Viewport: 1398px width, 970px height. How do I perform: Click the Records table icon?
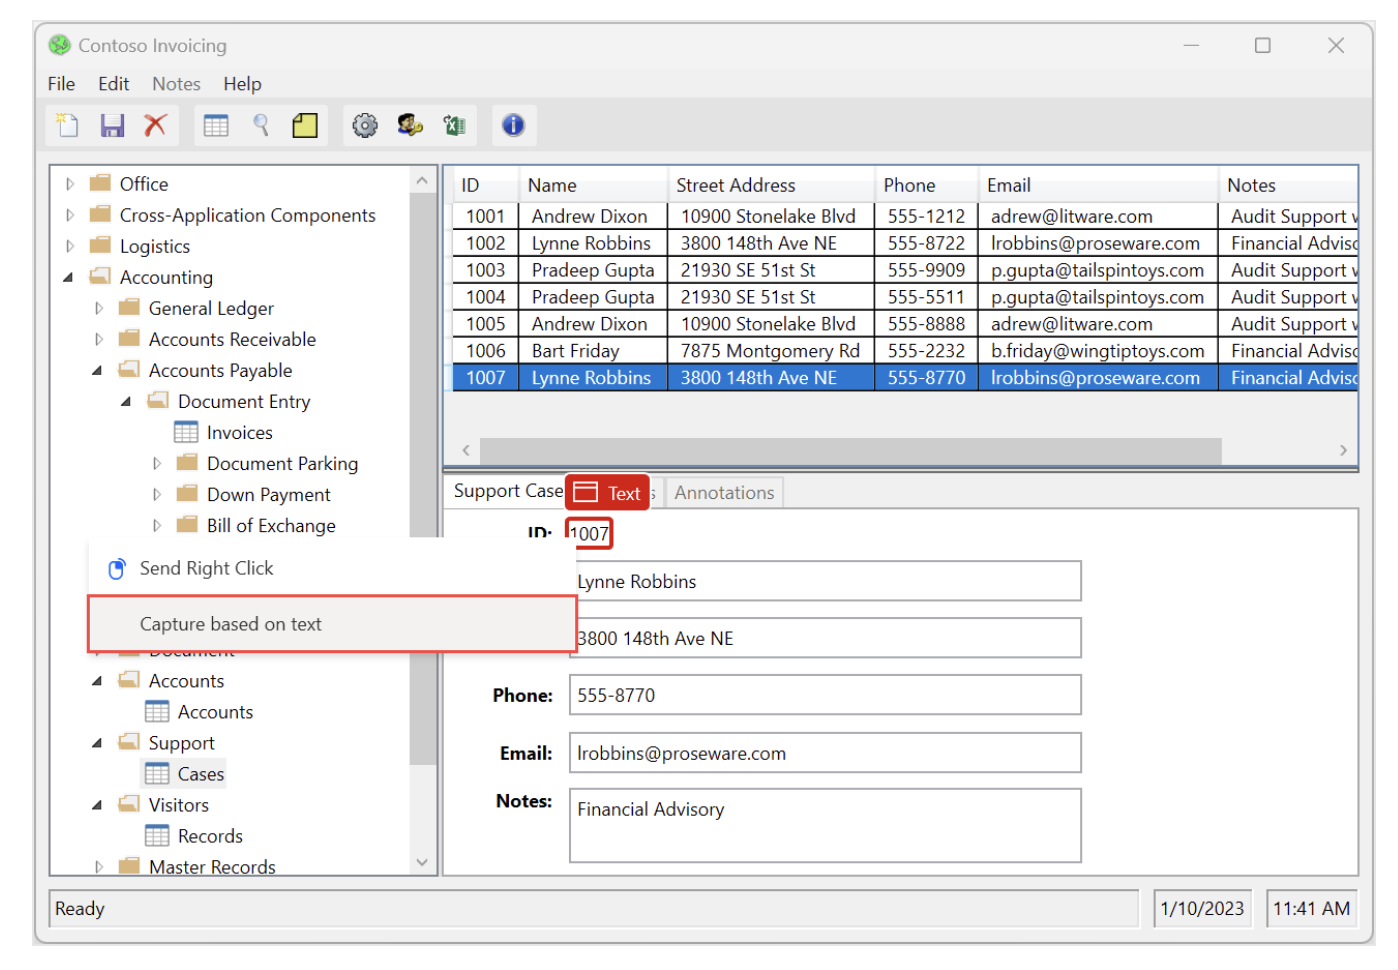coord(157,836)
